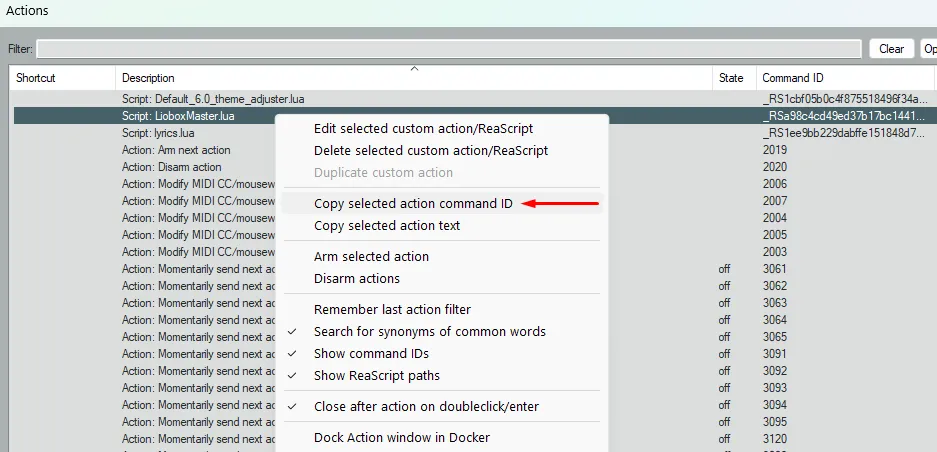Click _RS1cbf05b0c4f875518496f34a command ID
This screenshot has width=937, height=452.
coord(845,99)
